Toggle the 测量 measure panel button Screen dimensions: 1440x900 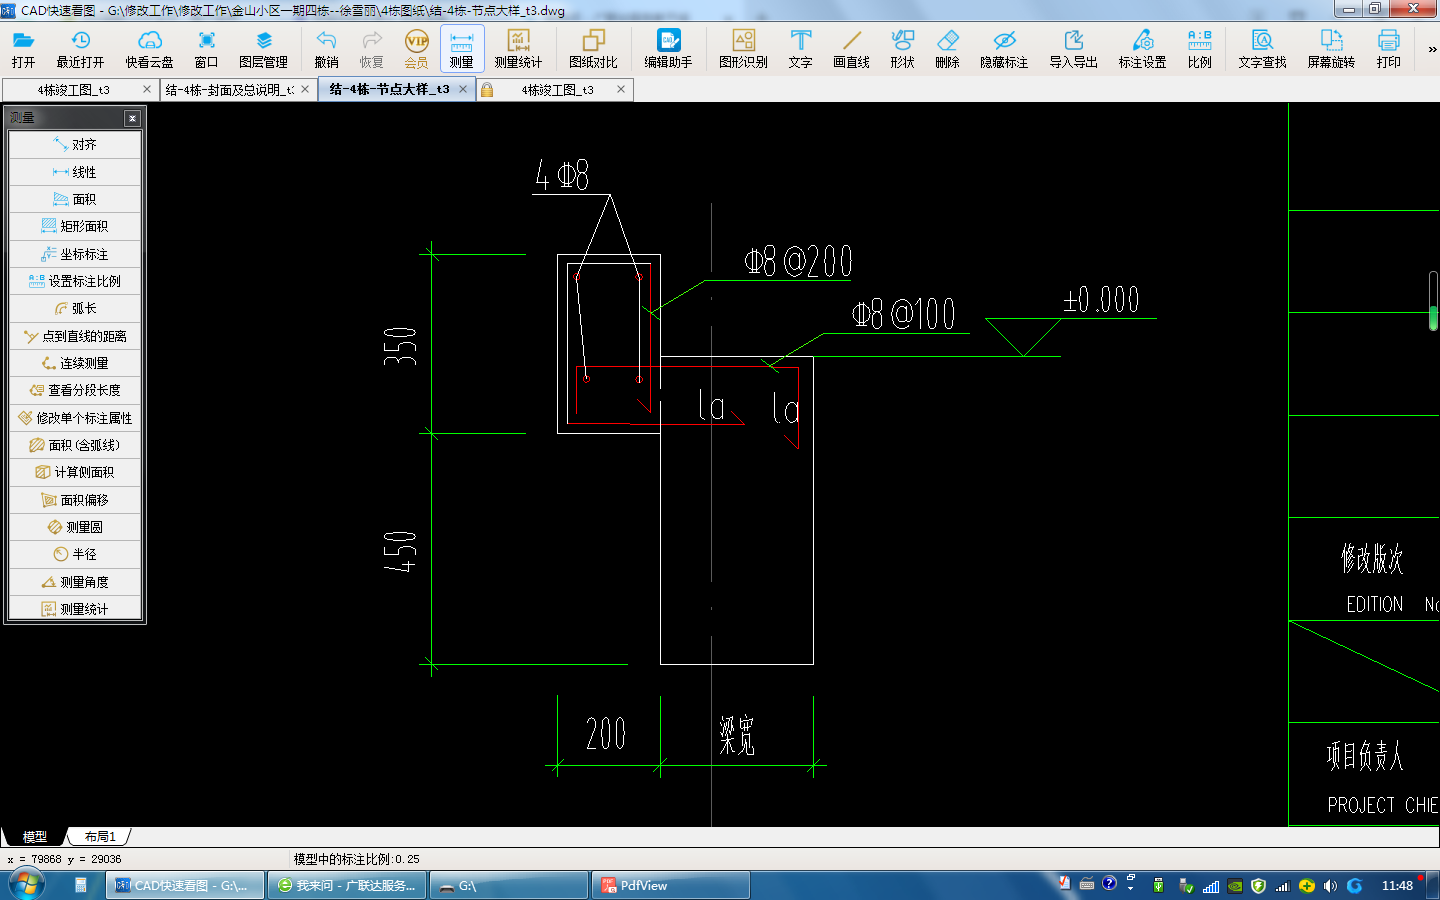[x=461, y=48]
